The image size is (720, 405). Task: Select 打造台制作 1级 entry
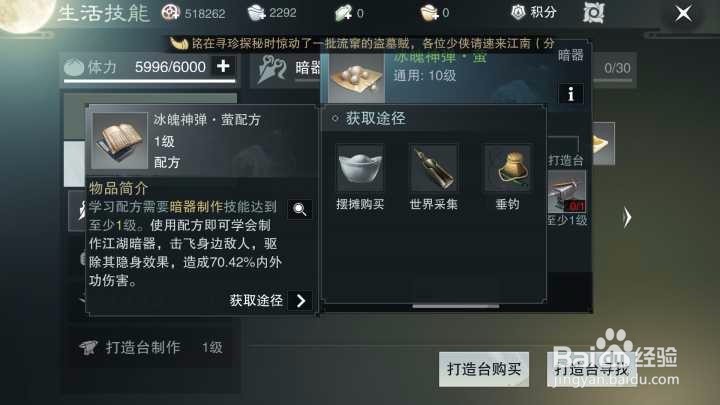click(x=150, y=347)
